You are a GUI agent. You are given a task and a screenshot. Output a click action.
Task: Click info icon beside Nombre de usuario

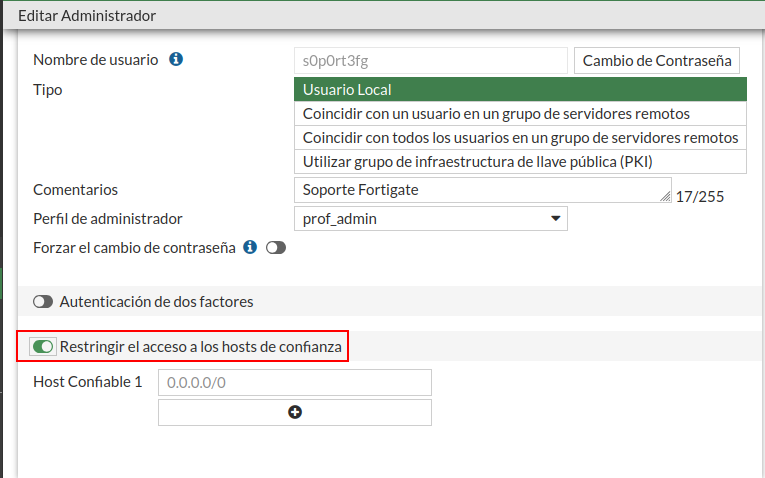point(176,60)
